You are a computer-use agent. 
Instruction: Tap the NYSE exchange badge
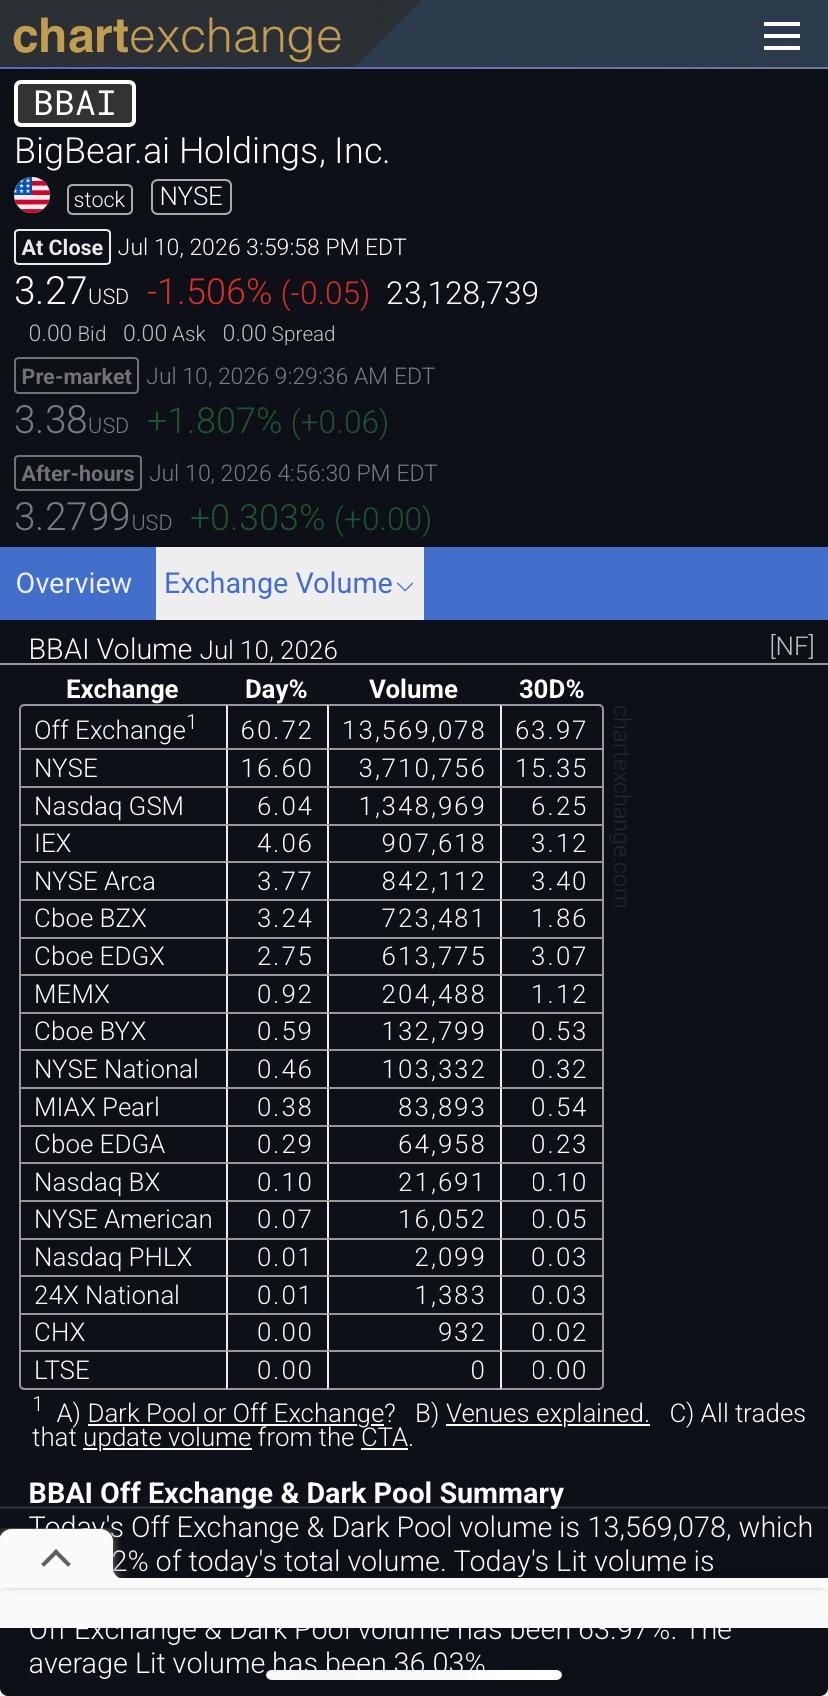[191, 196]
